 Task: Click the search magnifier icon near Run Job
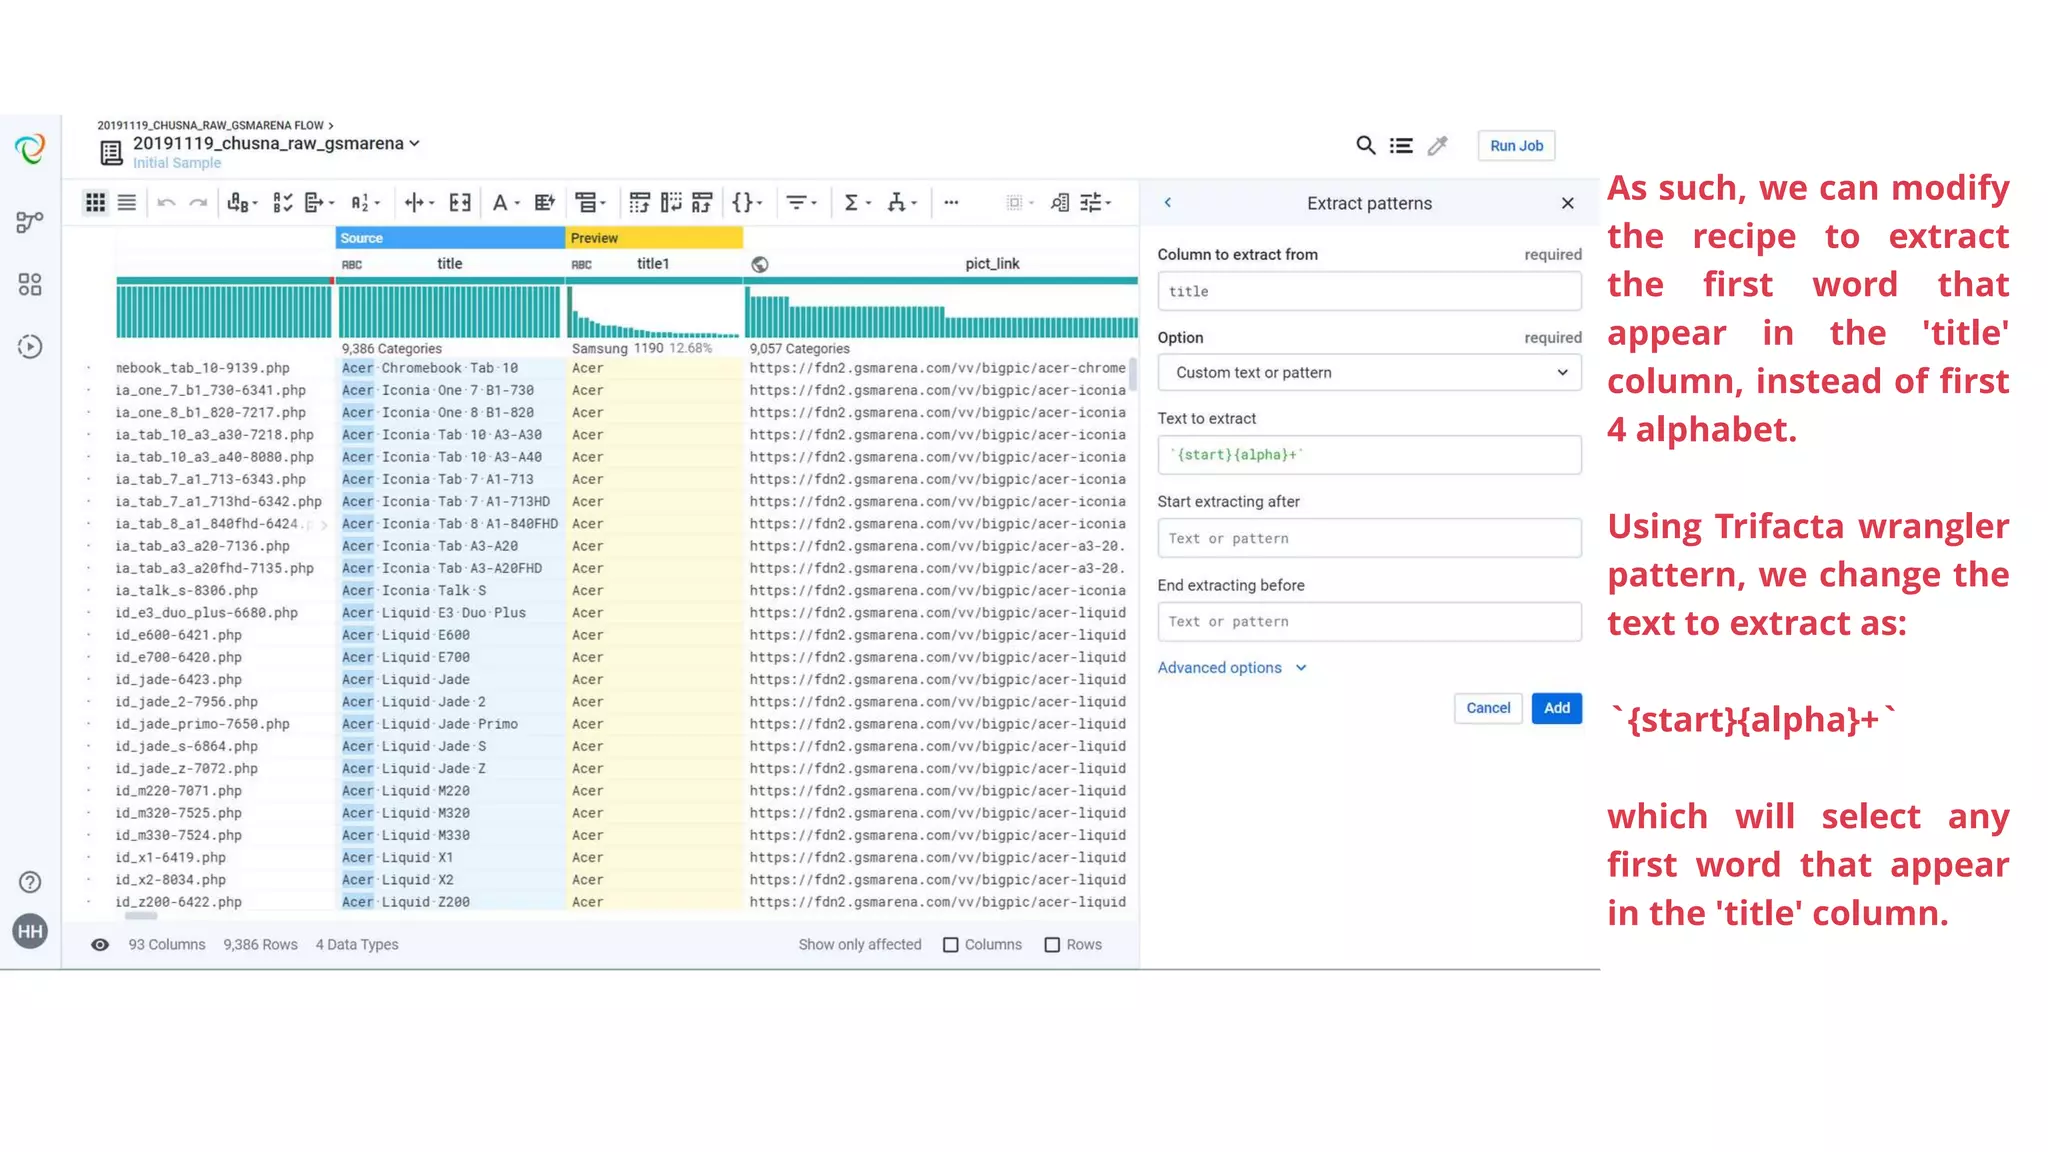click(1365, 145)
